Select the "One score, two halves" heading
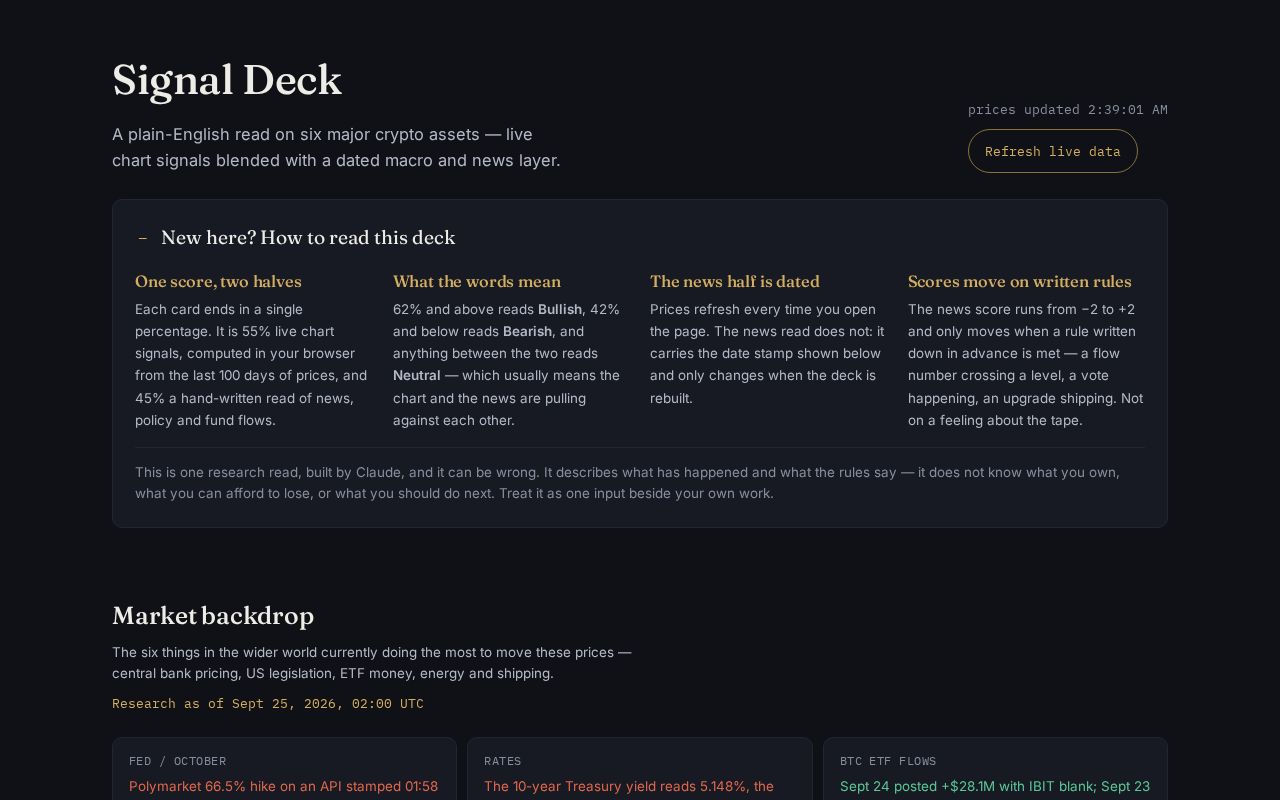Screen dimensions: 1280x800 [218, 281]
